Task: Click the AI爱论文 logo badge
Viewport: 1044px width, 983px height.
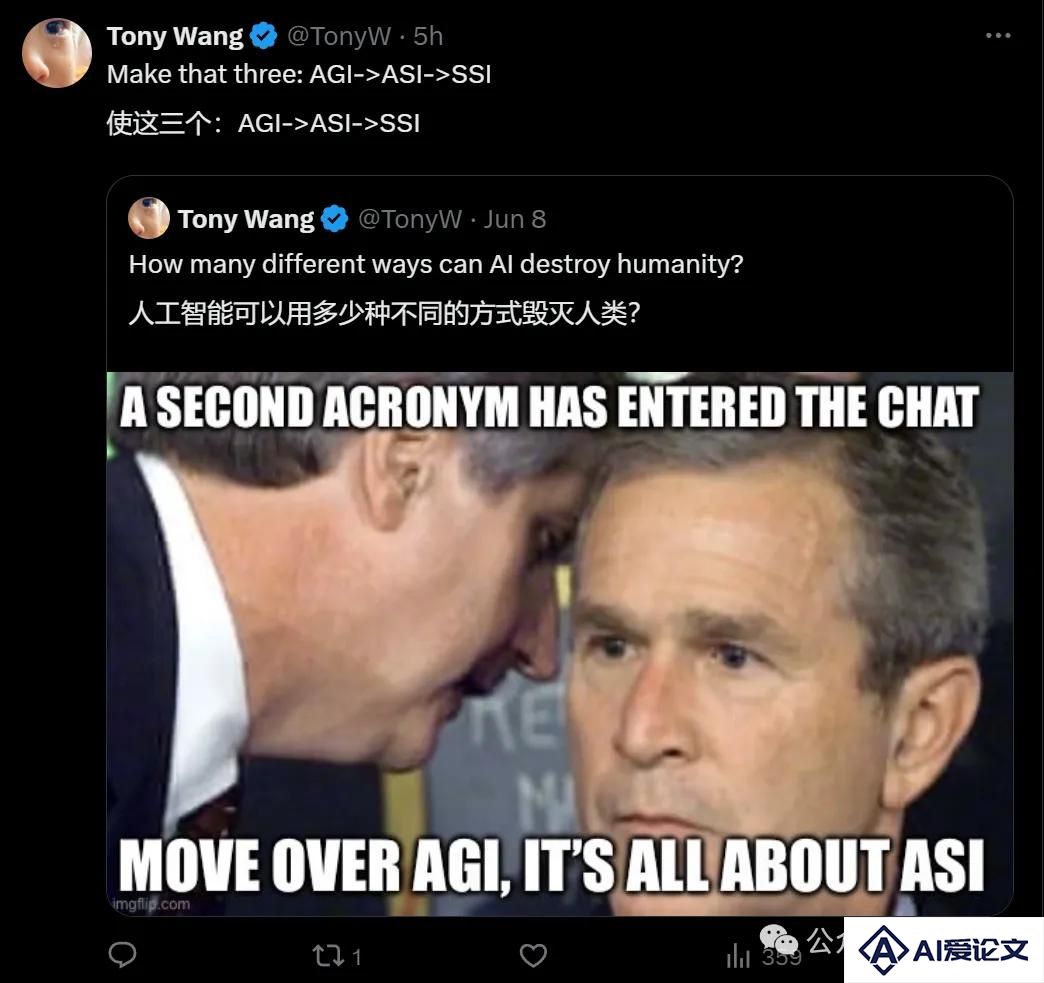Action: [943, 950]
